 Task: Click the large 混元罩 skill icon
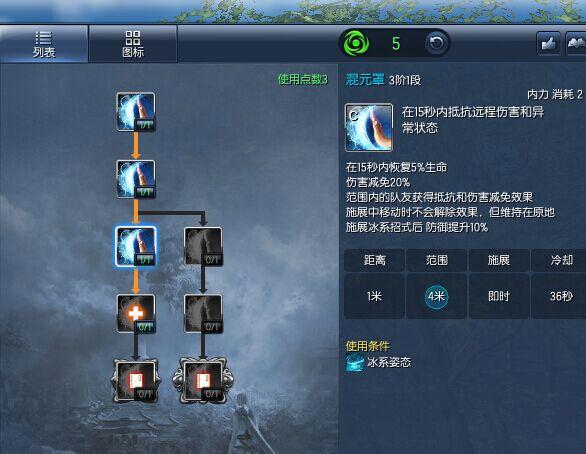(x=369, y=127)
